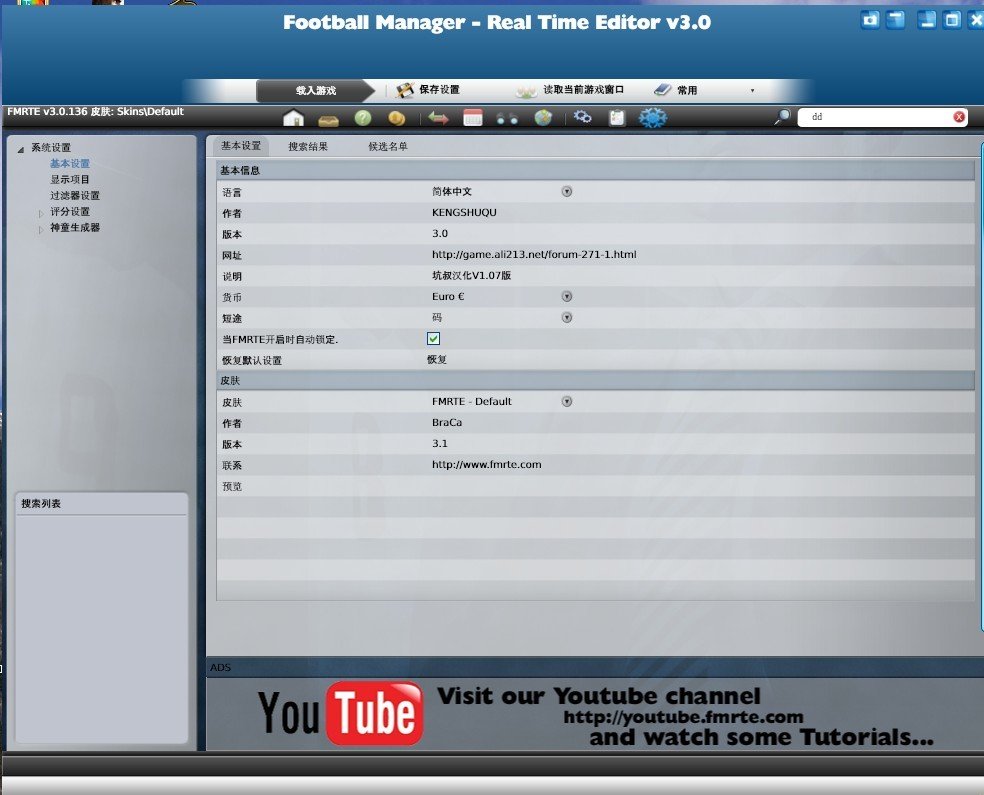Screen dimensions: 984x795
Task: Uncheck auto-lock when FMRTE opens checkbox
Action: pyautogui.click(x=434, y=339)
